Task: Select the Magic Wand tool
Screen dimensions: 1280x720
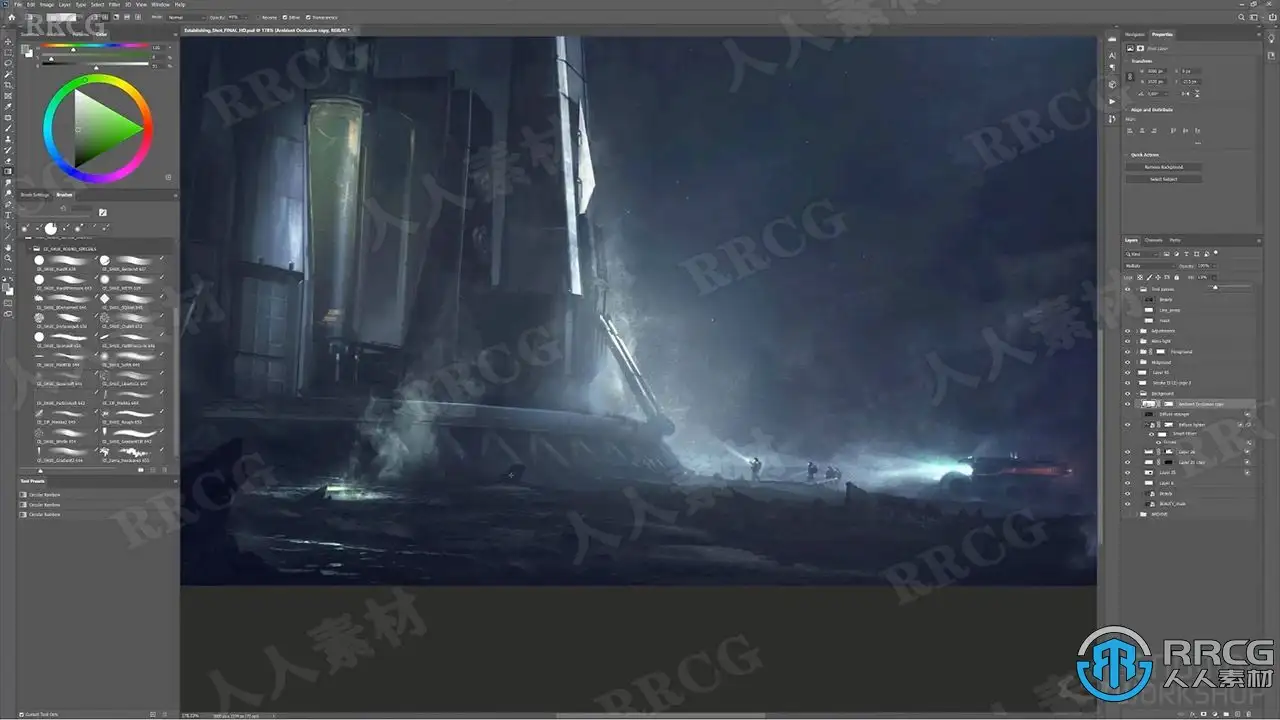Action: [9, 74]
